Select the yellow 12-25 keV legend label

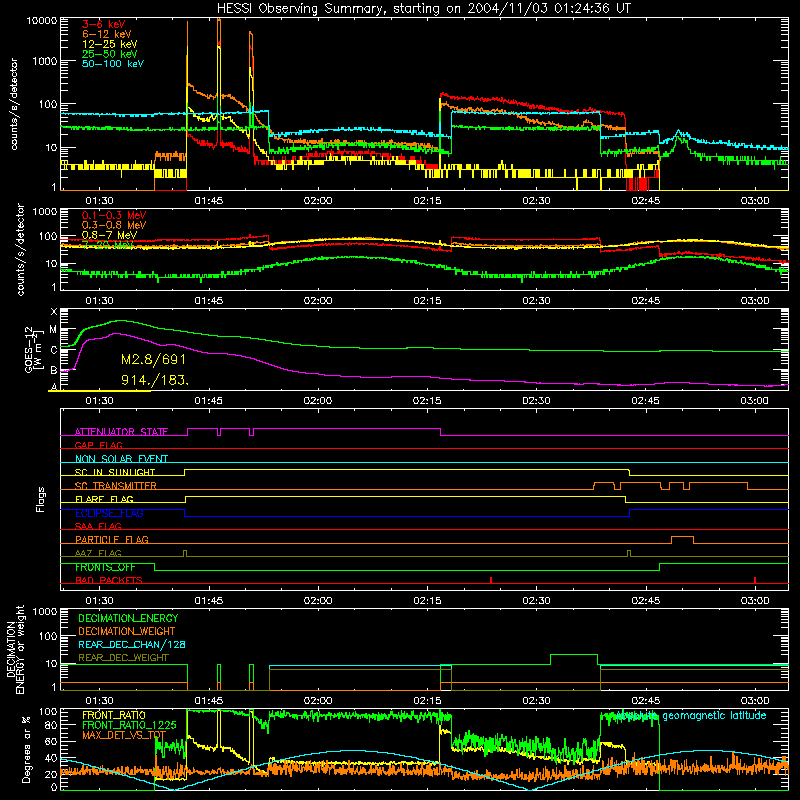[x=110, y=44]
